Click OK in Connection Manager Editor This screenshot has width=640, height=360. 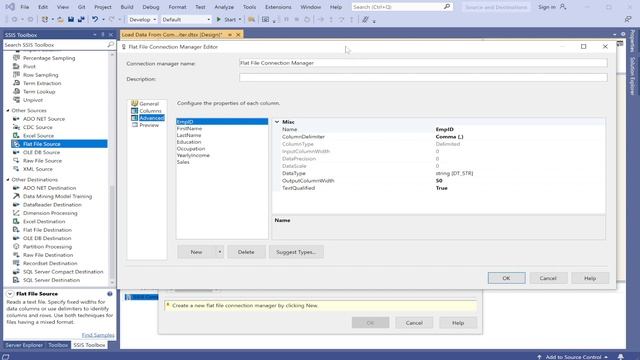click(x=506, y=278)
